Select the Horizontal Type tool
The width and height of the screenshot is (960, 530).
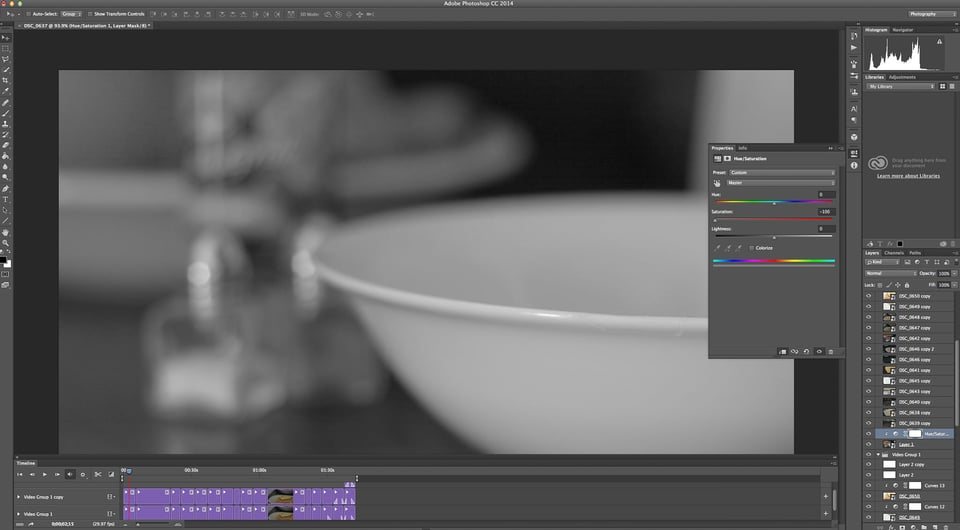[6, 200]
